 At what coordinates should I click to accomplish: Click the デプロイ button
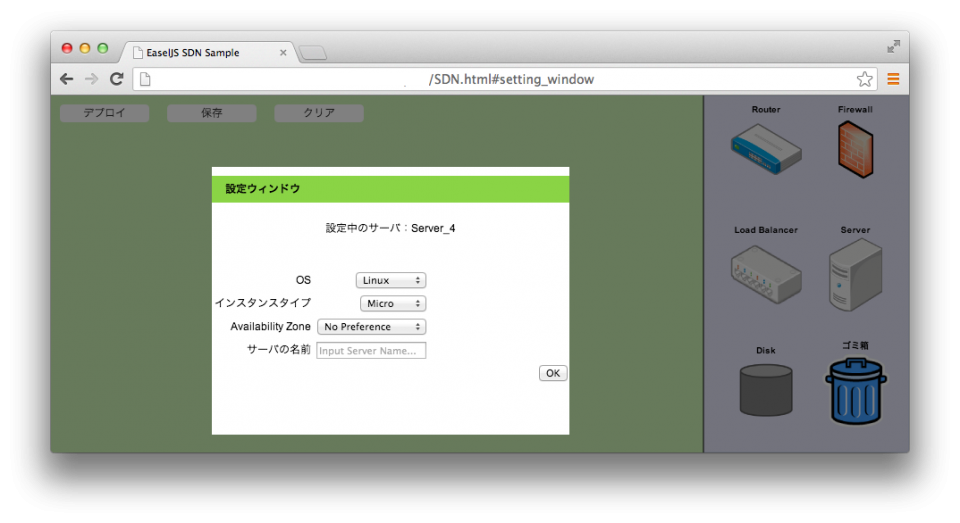click(105, 113)
